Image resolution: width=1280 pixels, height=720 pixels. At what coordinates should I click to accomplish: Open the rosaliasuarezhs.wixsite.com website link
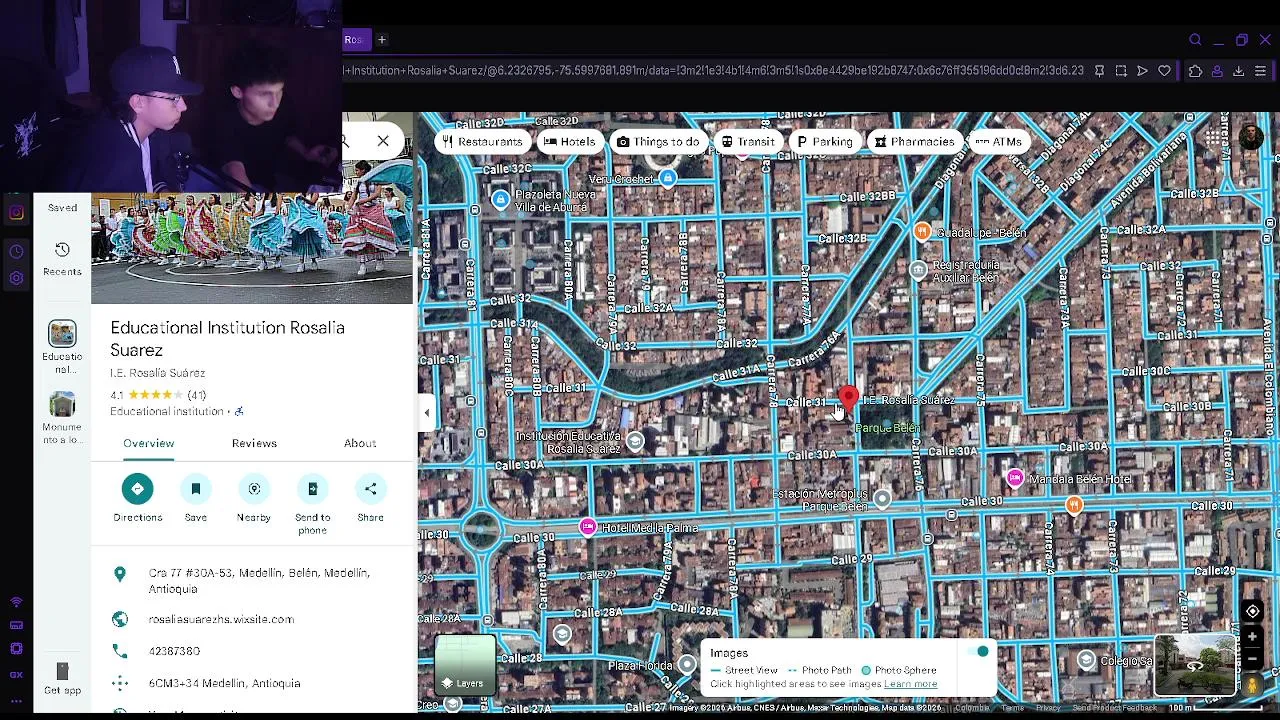(221, 619)
